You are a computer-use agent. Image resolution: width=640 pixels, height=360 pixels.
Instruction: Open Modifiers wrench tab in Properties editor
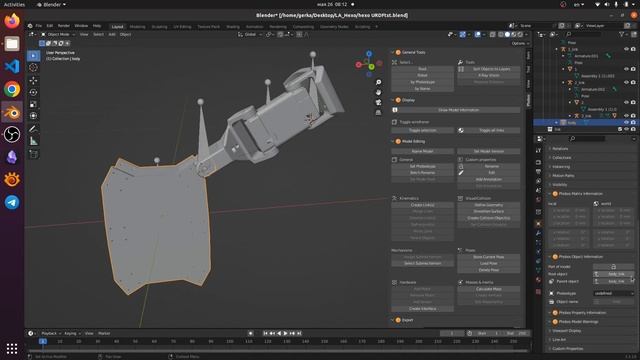(x=538, y=233)
